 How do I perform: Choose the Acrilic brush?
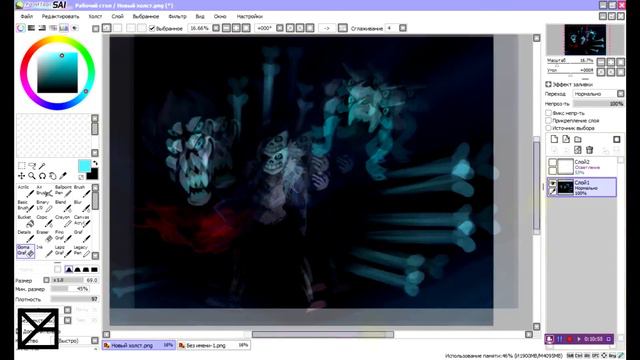pos(25,191)
